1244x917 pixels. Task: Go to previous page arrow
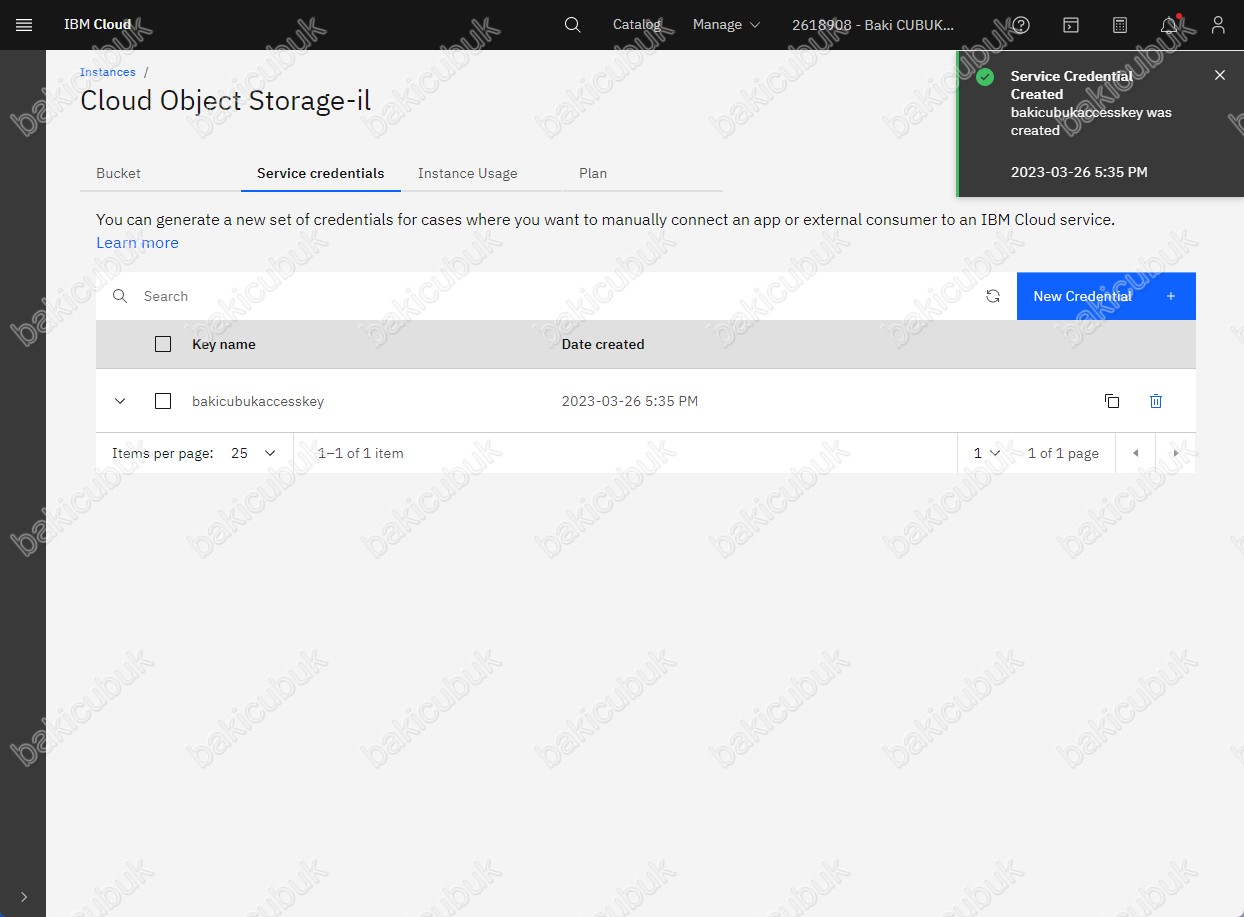click(x=1136, y=453)
